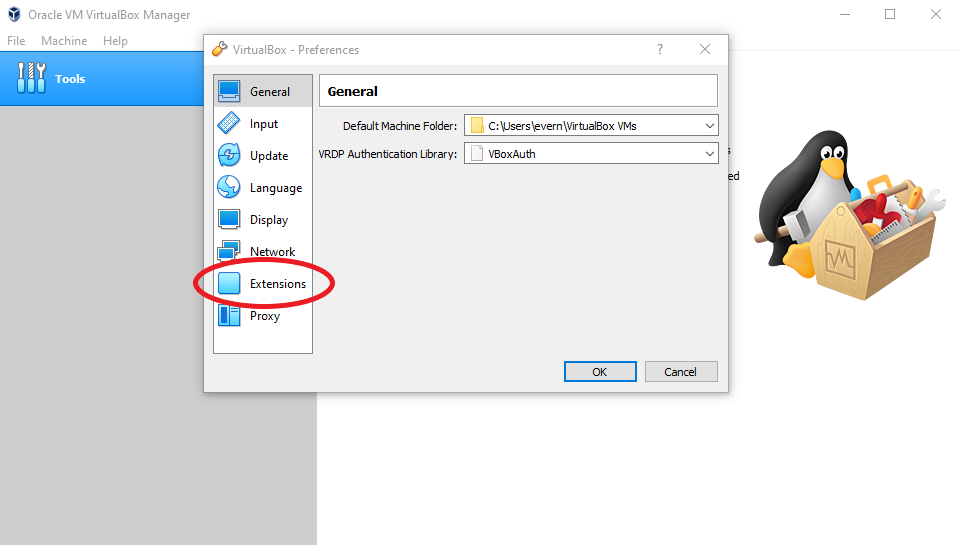The image size is (959, 545).
Task: Select the Extensions settings page
Action: point(263,283)
